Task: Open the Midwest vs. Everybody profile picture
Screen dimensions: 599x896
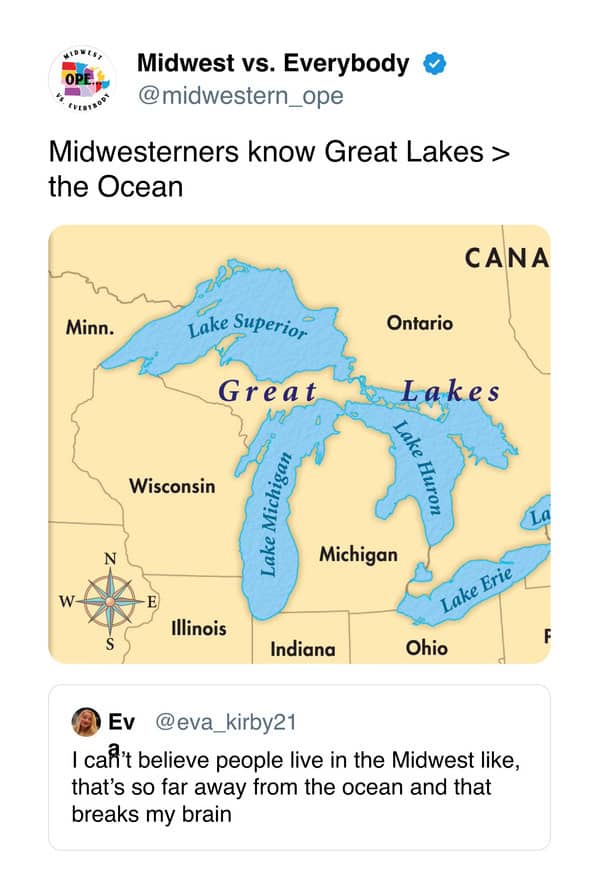Action: click(x=82, y=79)
